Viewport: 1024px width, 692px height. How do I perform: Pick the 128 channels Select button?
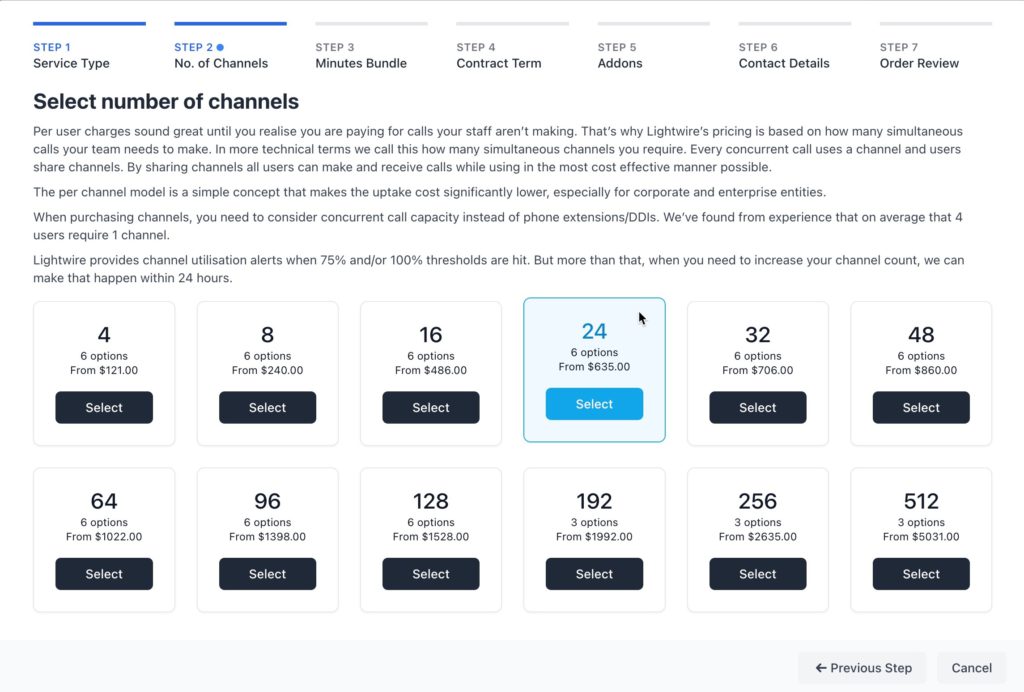[x=431, y=574]
